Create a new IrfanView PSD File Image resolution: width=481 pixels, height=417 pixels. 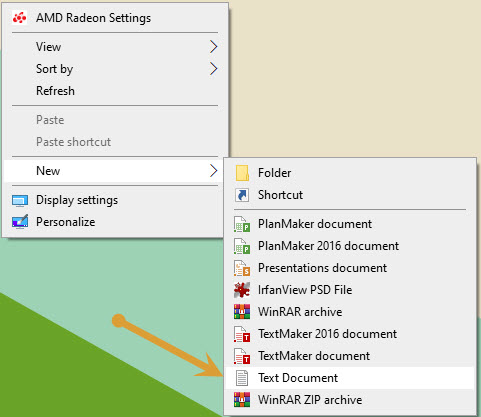click(x=350, y=290)
